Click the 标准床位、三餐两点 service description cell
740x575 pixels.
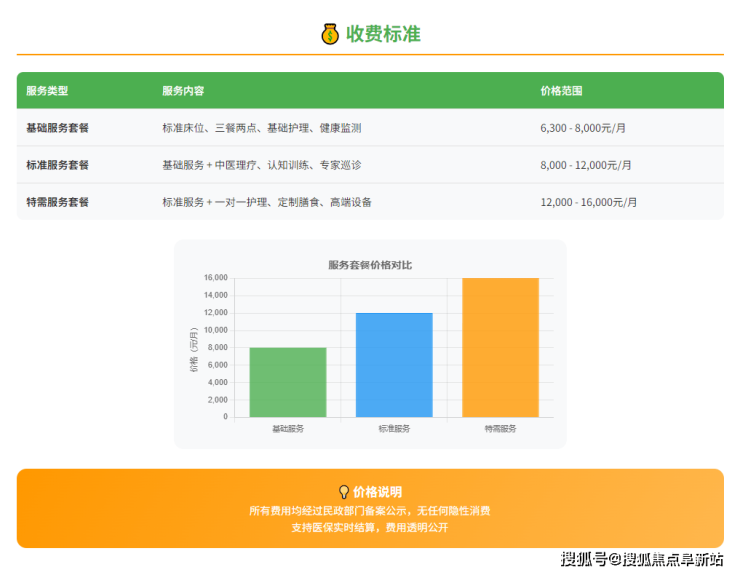tap(261, 128)
